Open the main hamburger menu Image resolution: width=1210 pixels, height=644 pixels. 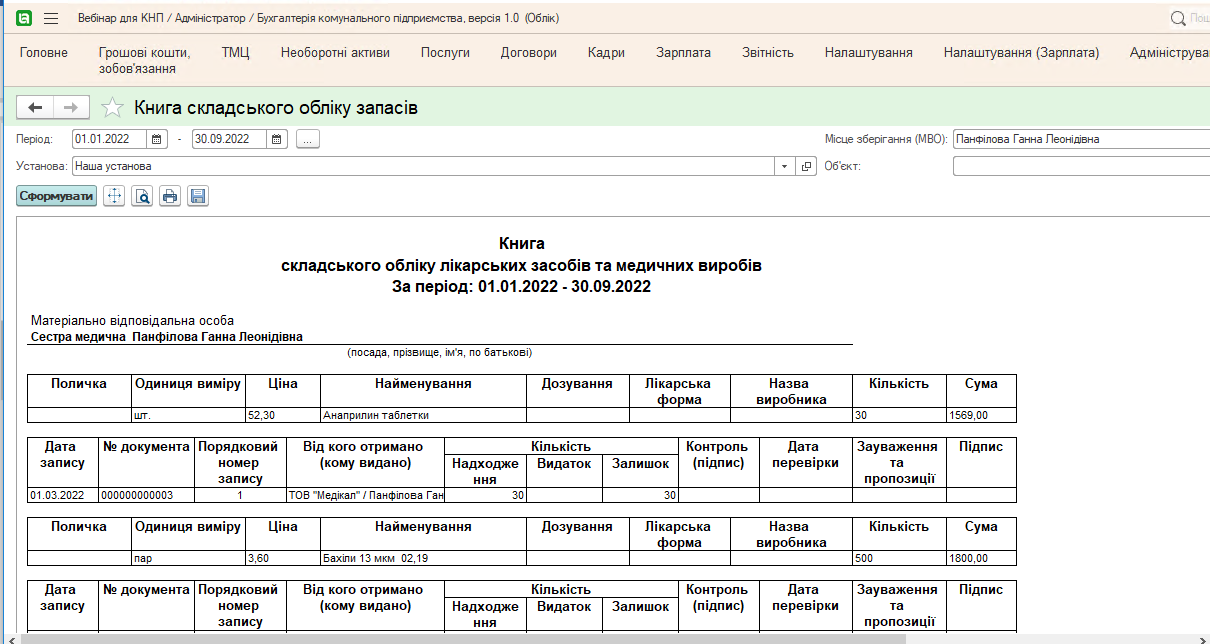pyautogui.click(x=51, y=18)
